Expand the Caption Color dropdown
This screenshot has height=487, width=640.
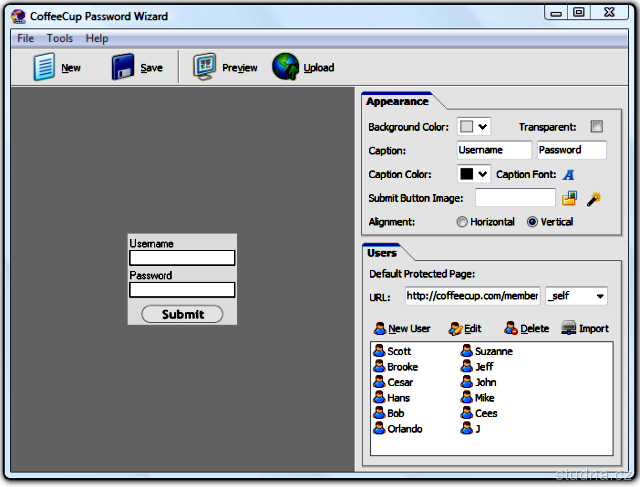(x=484, y=174)
